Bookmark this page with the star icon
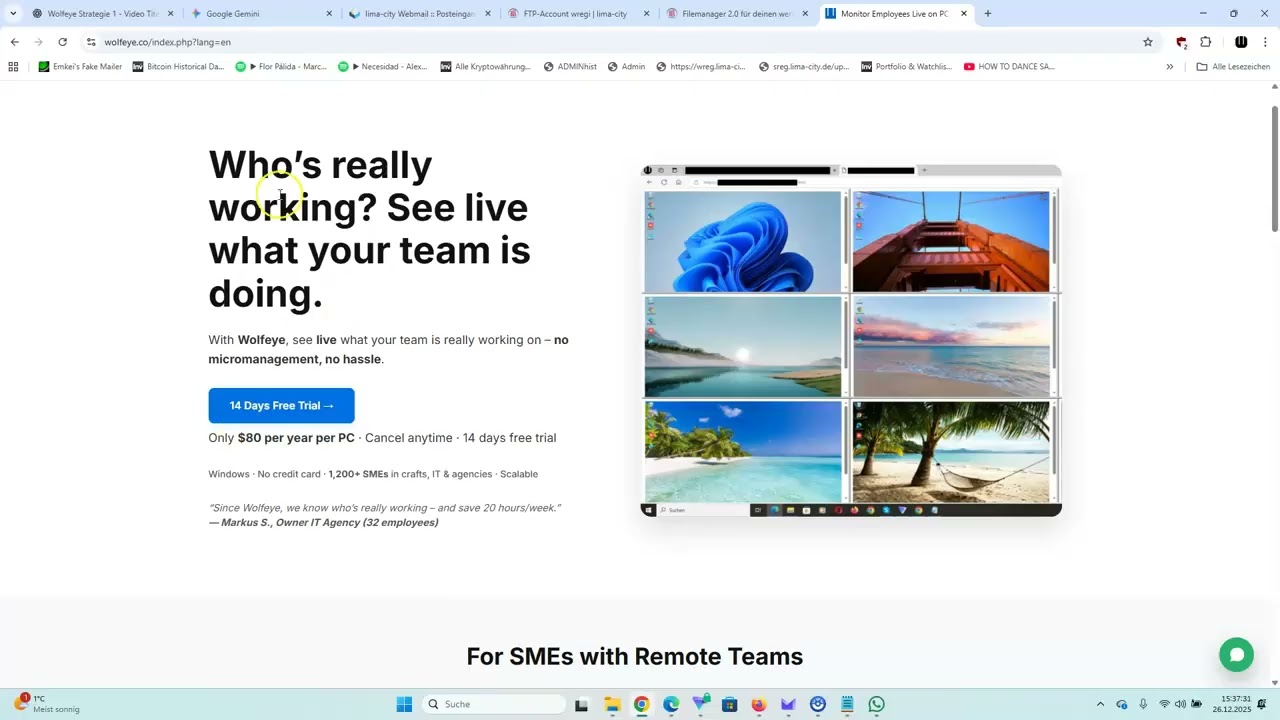The width and height of the screenshot is (1280, 720). 1148,42
